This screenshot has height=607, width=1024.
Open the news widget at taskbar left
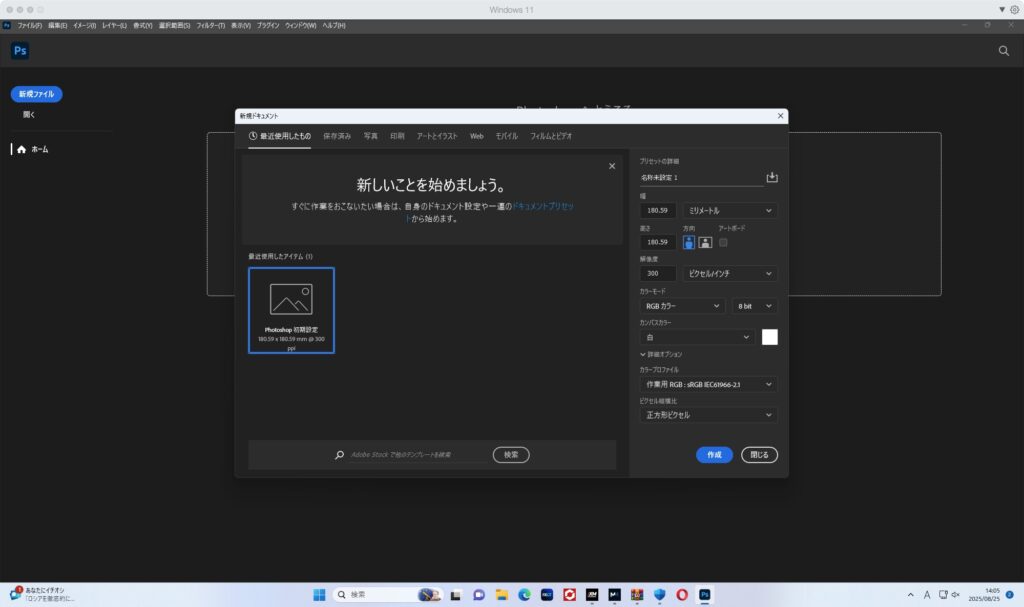pyautogui.click(x=42, y=594)
